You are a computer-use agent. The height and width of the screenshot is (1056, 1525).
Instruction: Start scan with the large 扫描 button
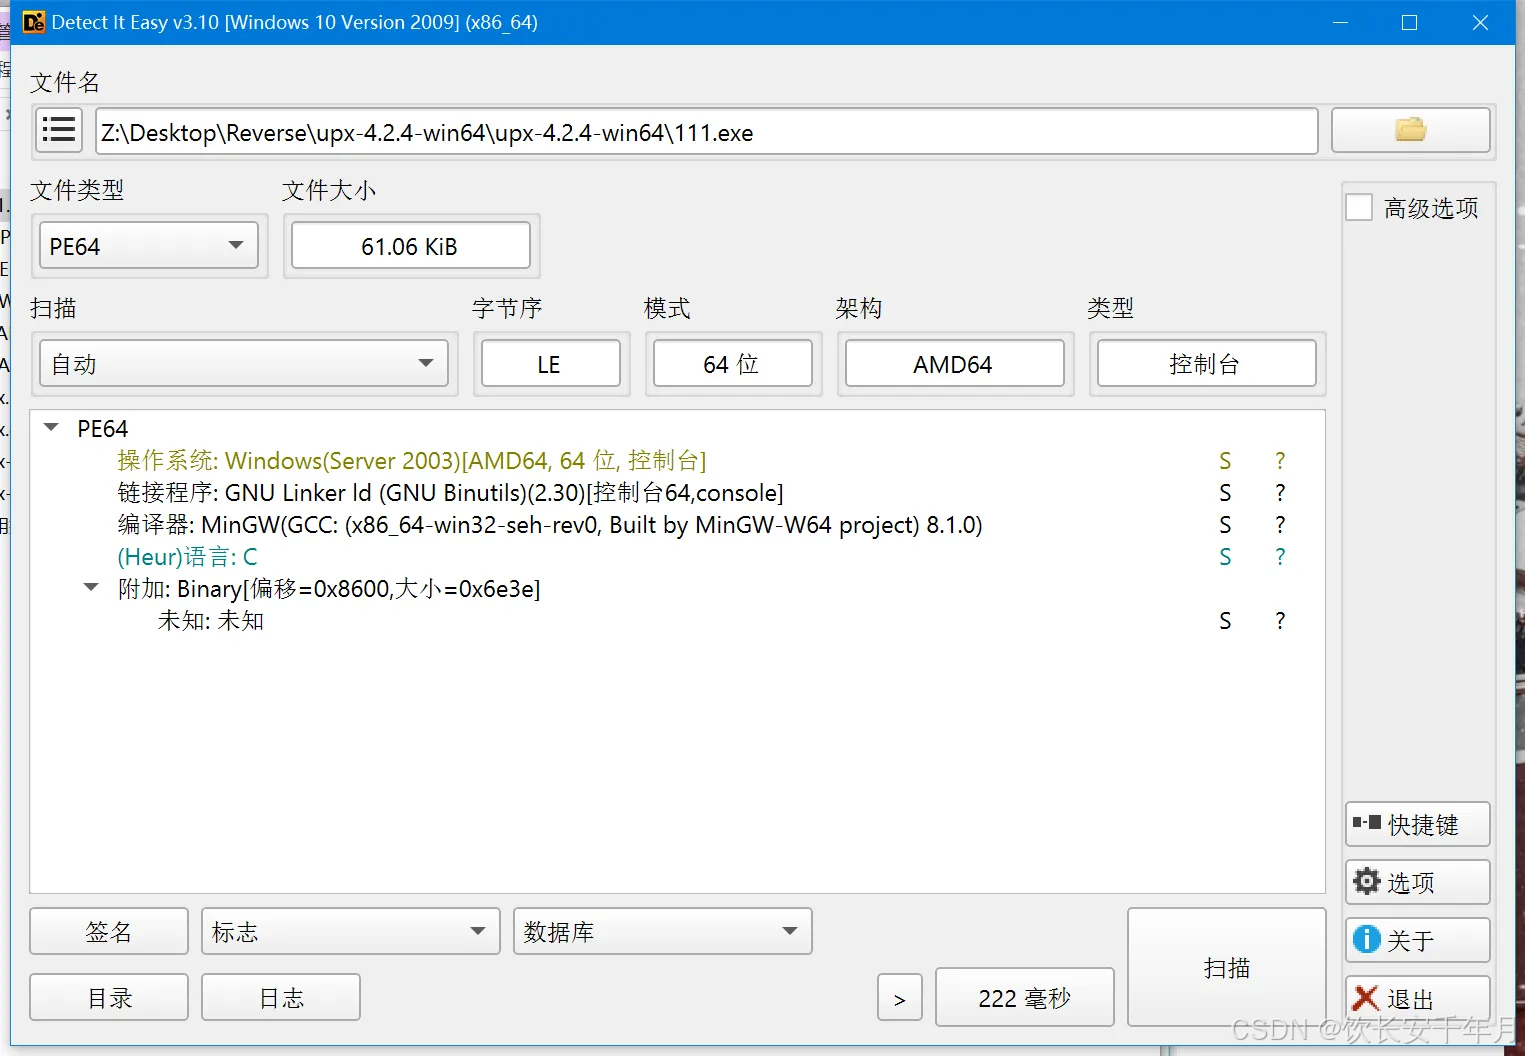pos(1227,967)
